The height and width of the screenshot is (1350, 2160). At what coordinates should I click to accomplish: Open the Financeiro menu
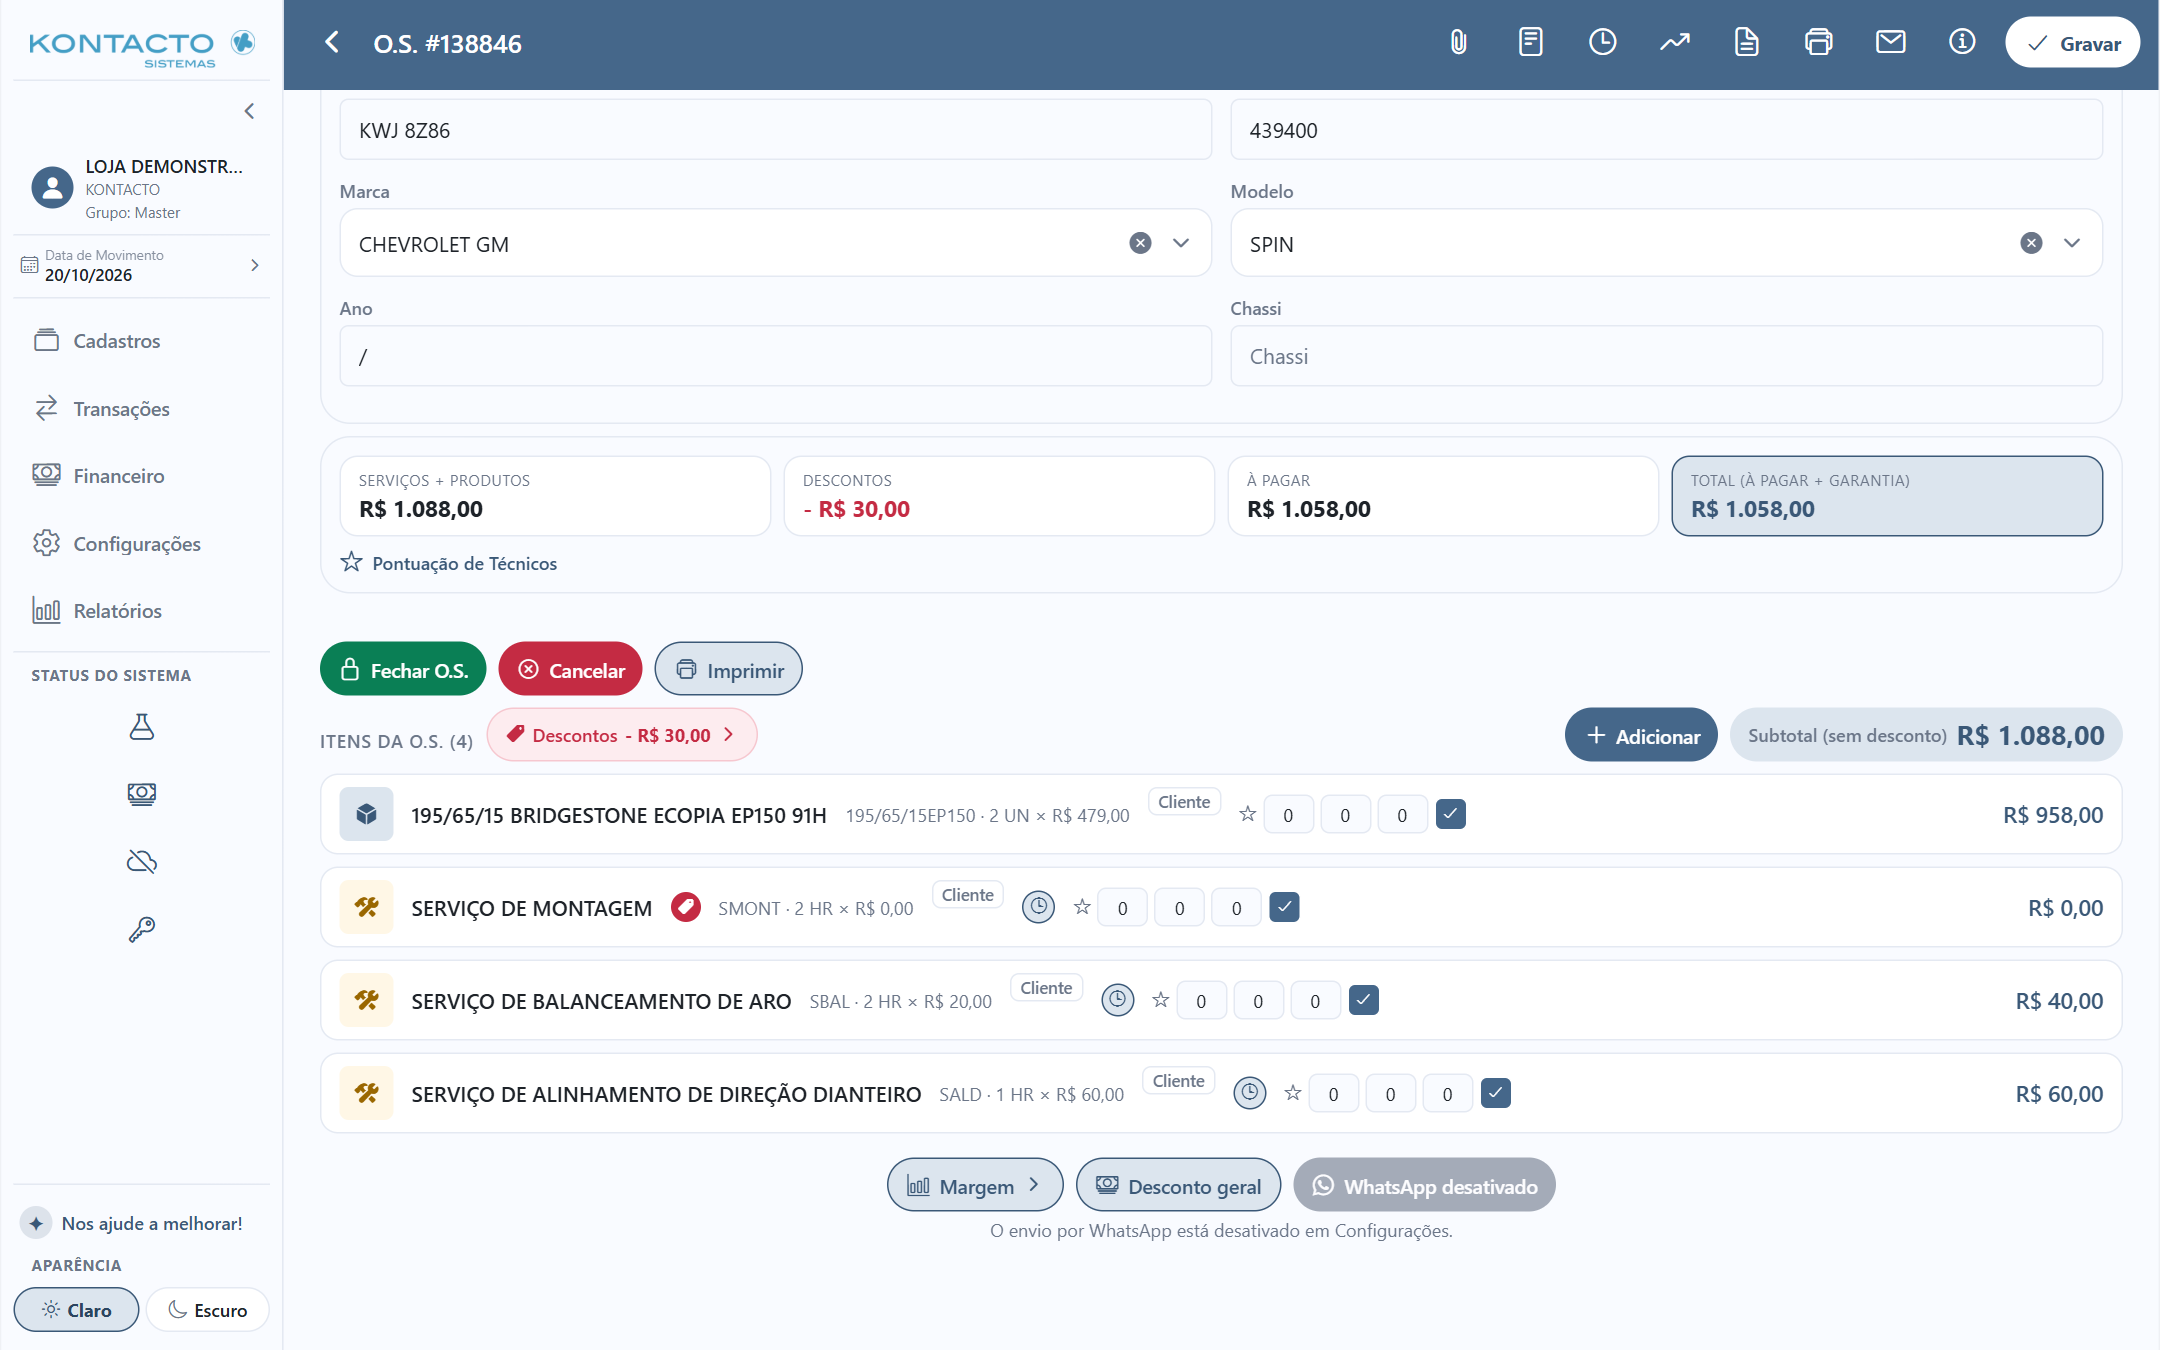coord(141,476)
